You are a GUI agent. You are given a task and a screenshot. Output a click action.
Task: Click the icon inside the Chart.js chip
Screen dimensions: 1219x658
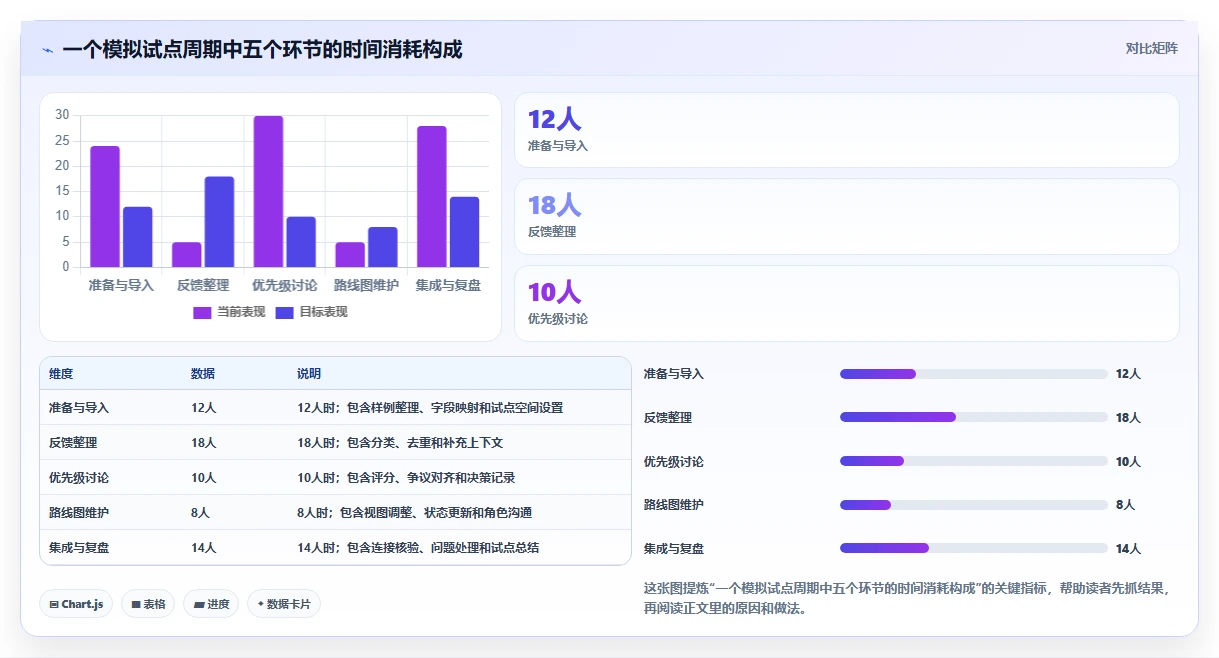[x=54, y=604]
